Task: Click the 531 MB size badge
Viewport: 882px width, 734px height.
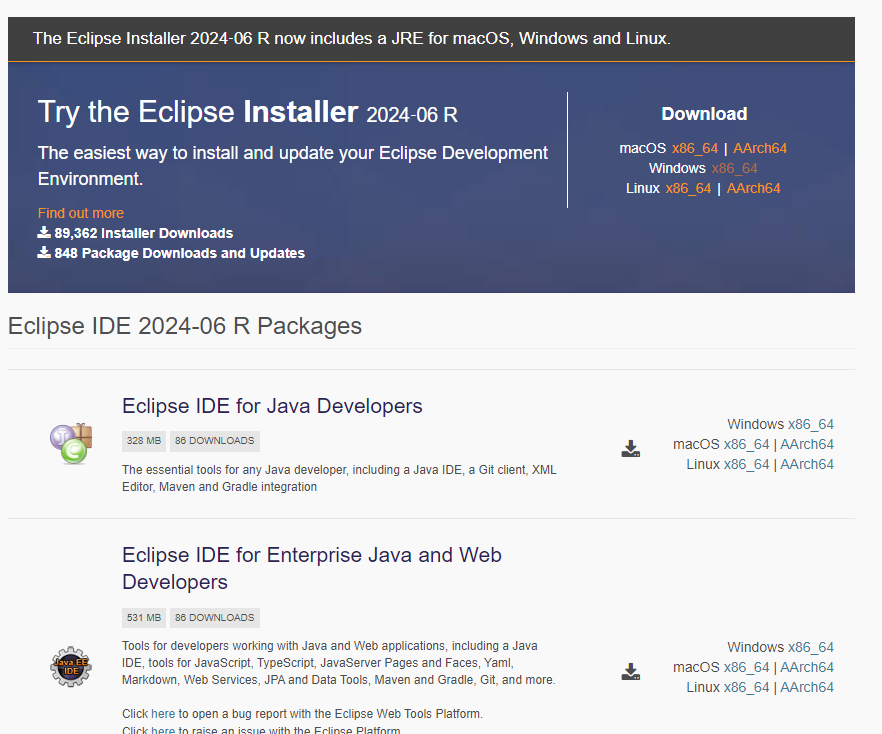Action: pyautogui.click(x=144, y=618)
